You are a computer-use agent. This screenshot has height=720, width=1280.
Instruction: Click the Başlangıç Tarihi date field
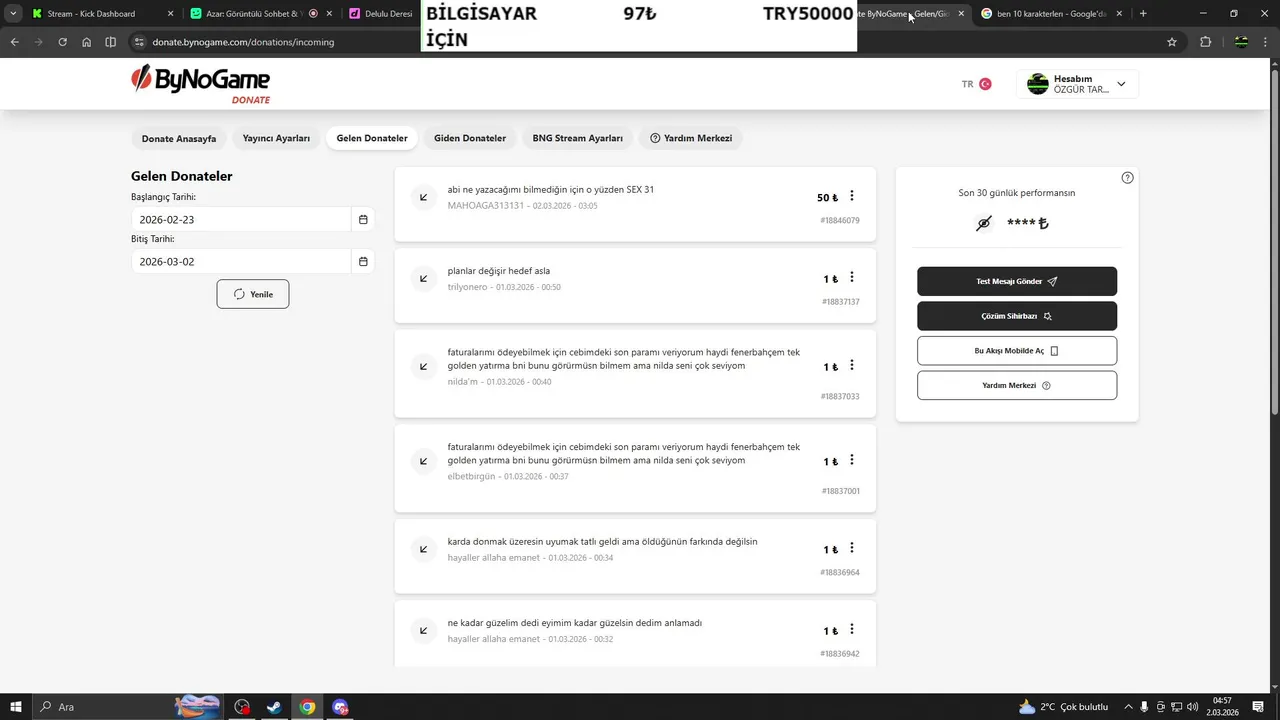241,220
